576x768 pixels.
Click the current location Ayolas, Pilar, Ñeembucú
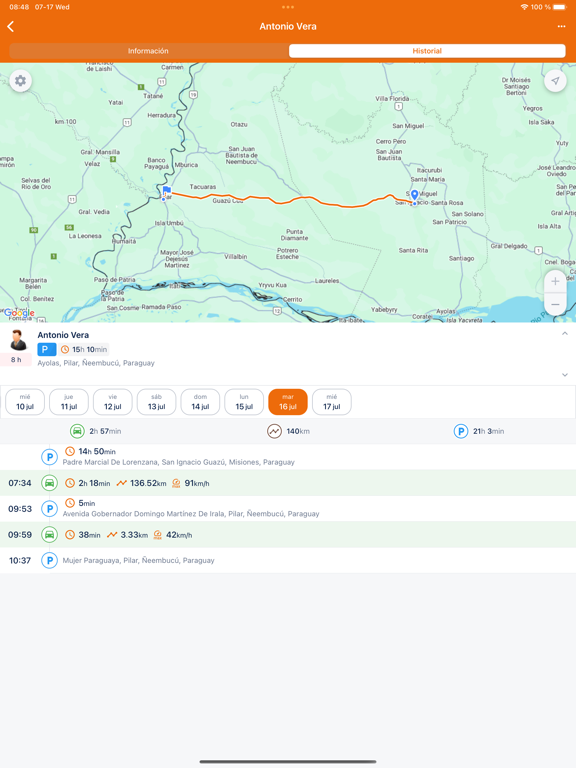click(96, 363)
